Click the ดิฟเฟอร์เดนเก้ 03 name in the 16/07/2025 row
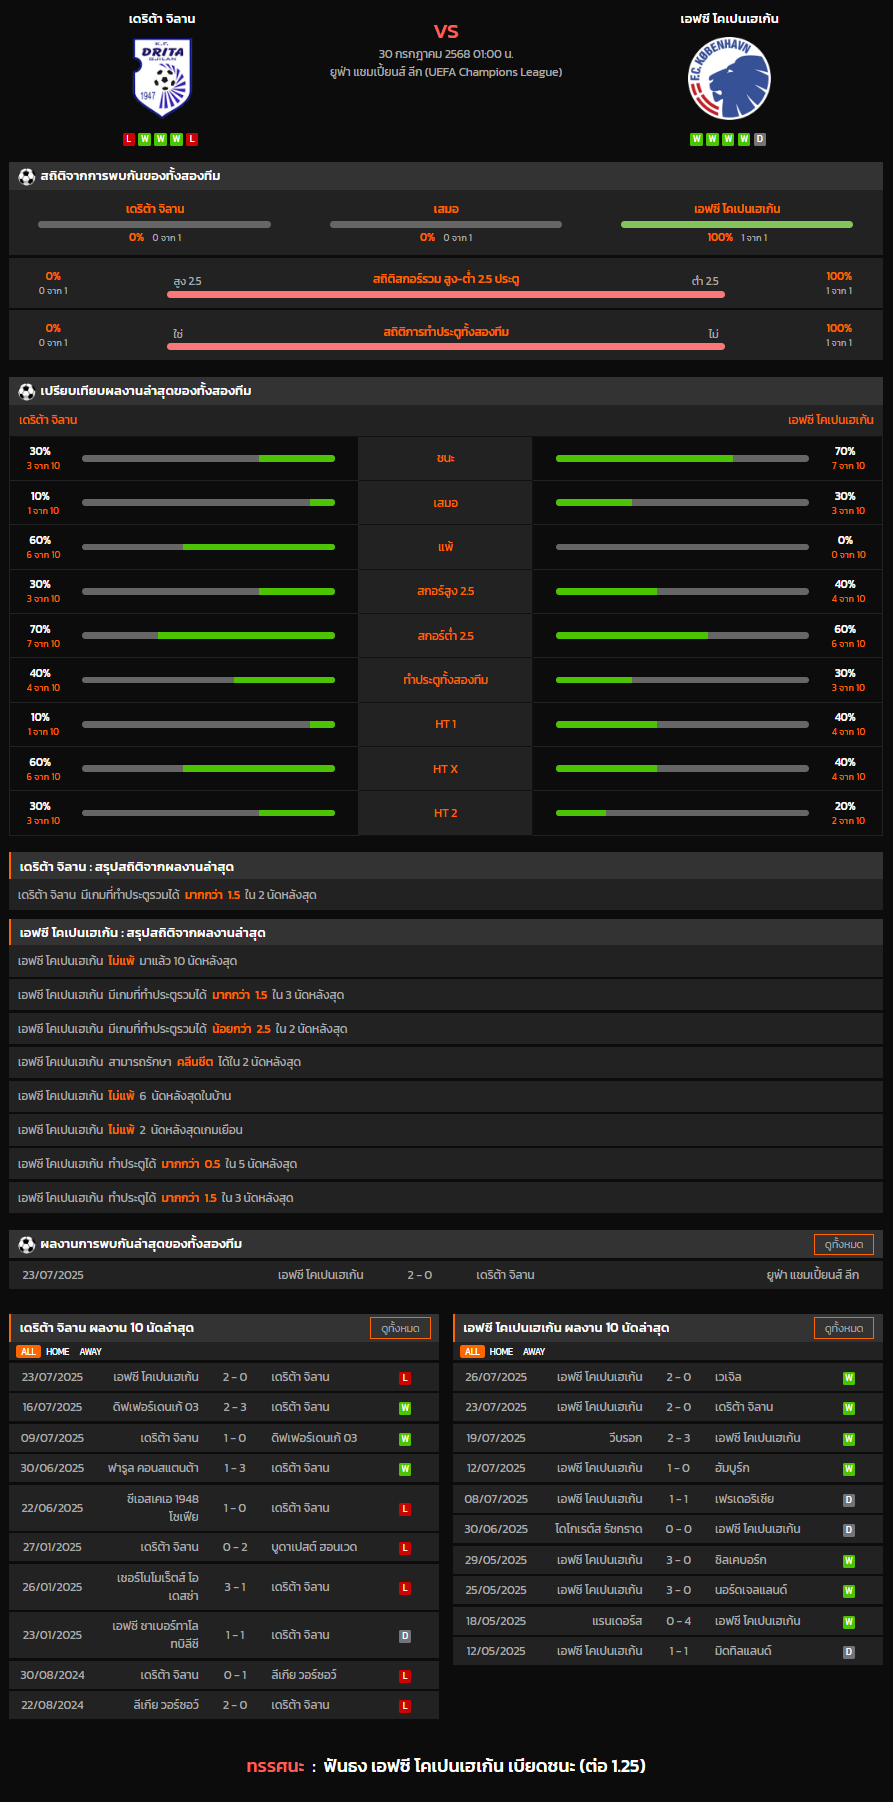Image resolution: width=893 pixels, height=1802 pixels. (x=156, y=1407)
